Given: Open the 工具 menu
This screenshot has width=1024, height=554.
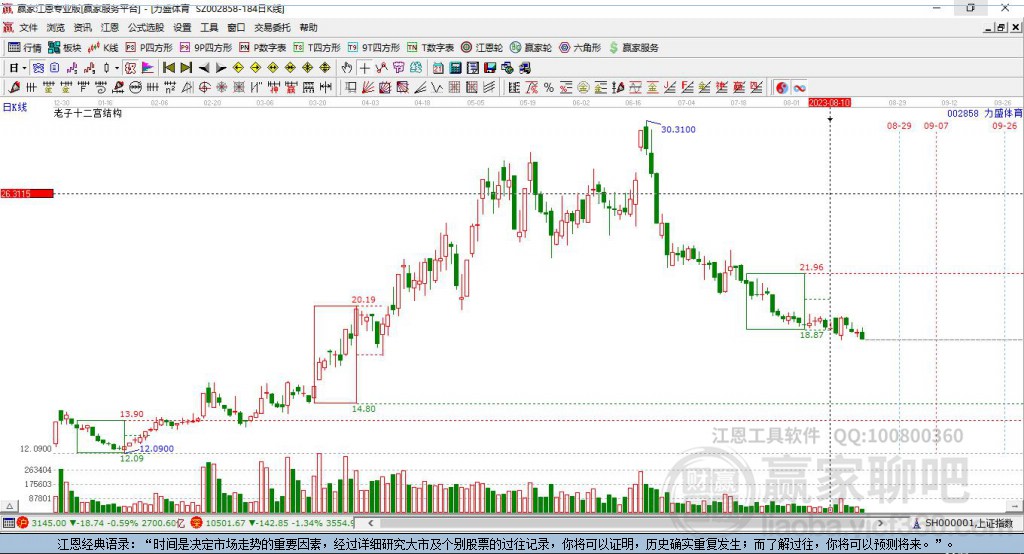Looking at the screenshot, I should pyautogui.click(x=209, y=27).
